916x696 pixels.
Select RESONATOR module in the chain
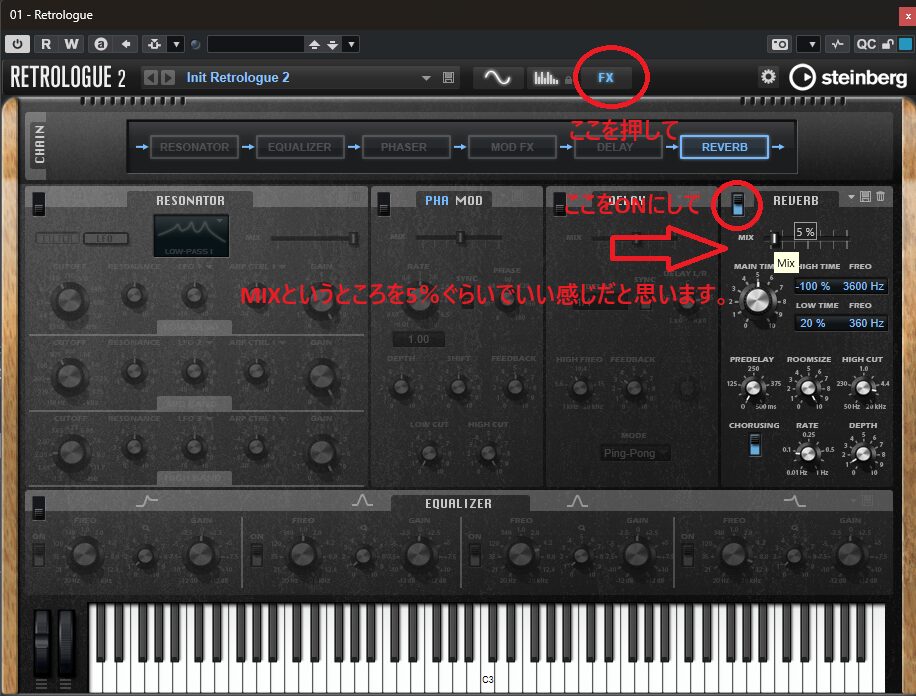194,147
